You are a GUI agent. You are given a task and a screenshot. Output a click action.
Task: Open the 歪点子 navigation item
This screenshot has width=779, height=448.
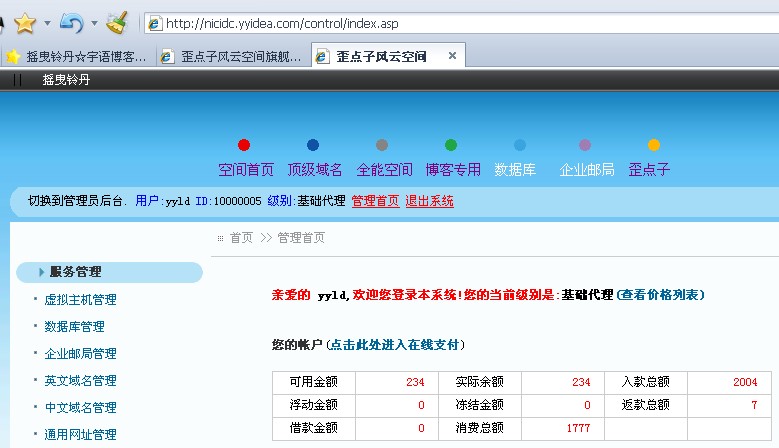pyautogui.click(x=649, y=170)
